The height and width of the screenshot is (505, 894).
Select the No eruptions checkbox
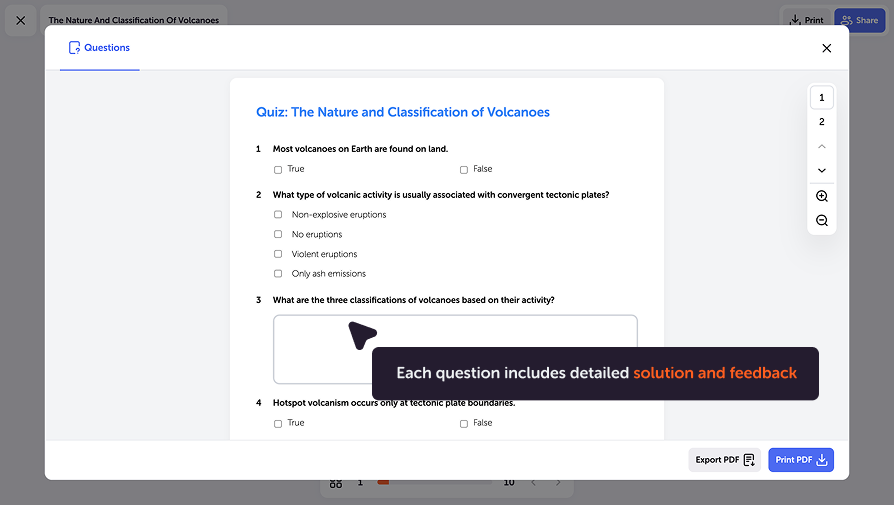pyautogui.click(x=278, y=234)
